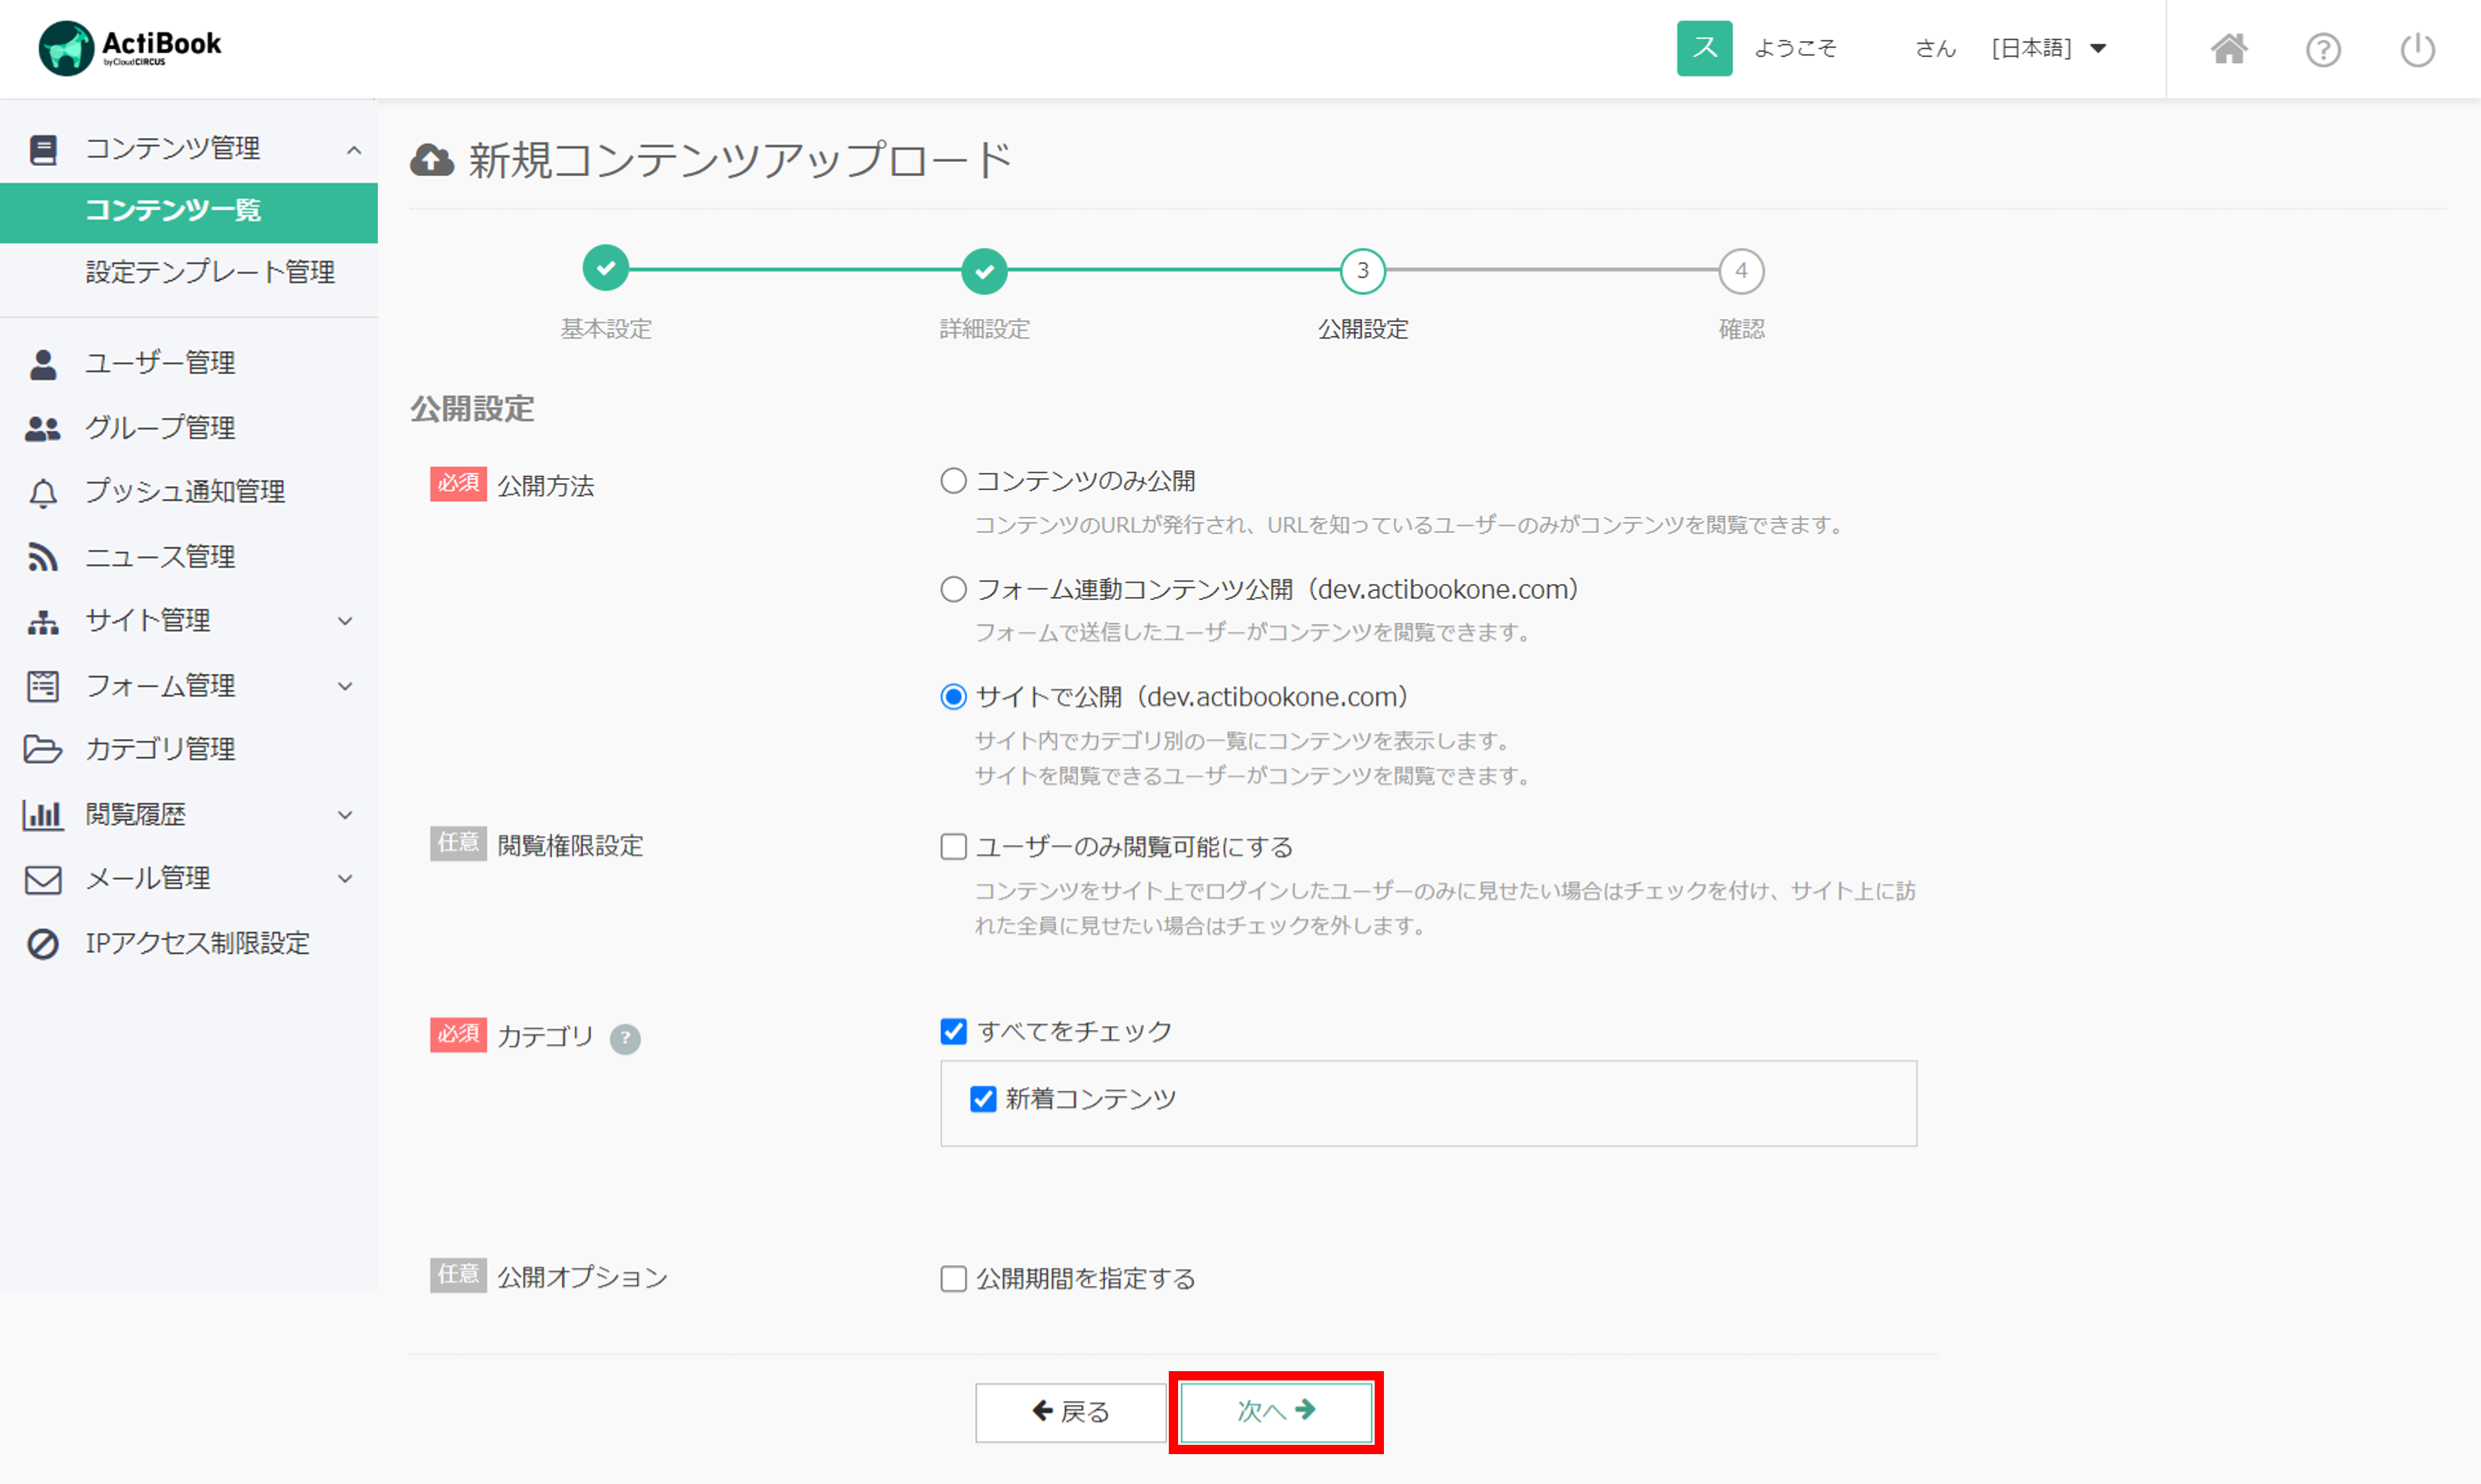Open プッシュ通知管理 menu label
Image resolution: width=2481 pixels, height=1484 pixels.
pyautogui.click(x=185, y=492)
